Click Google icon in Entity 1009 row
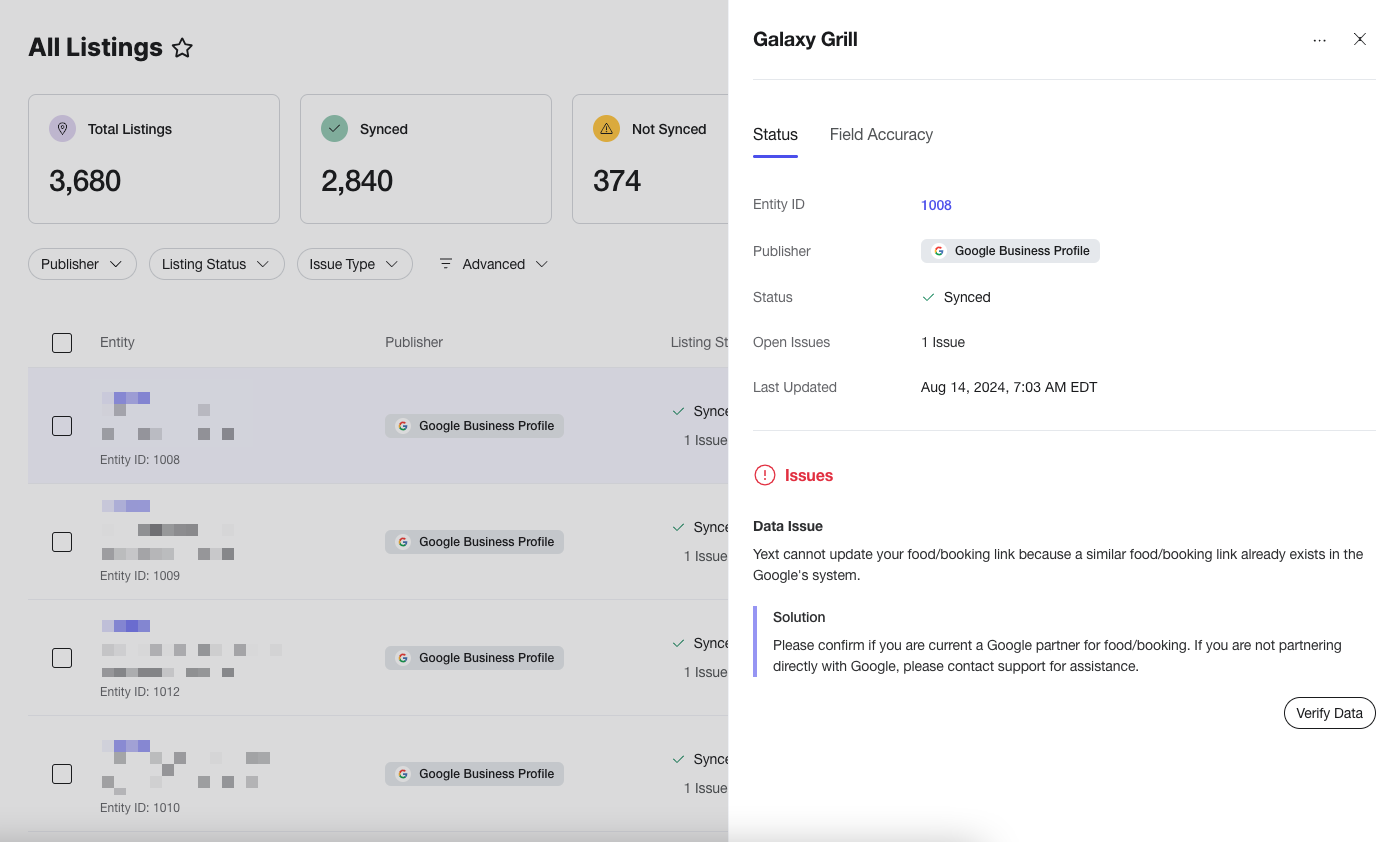Image resolution: width=1394 pixels, height=842 pixels. [403, 542]
